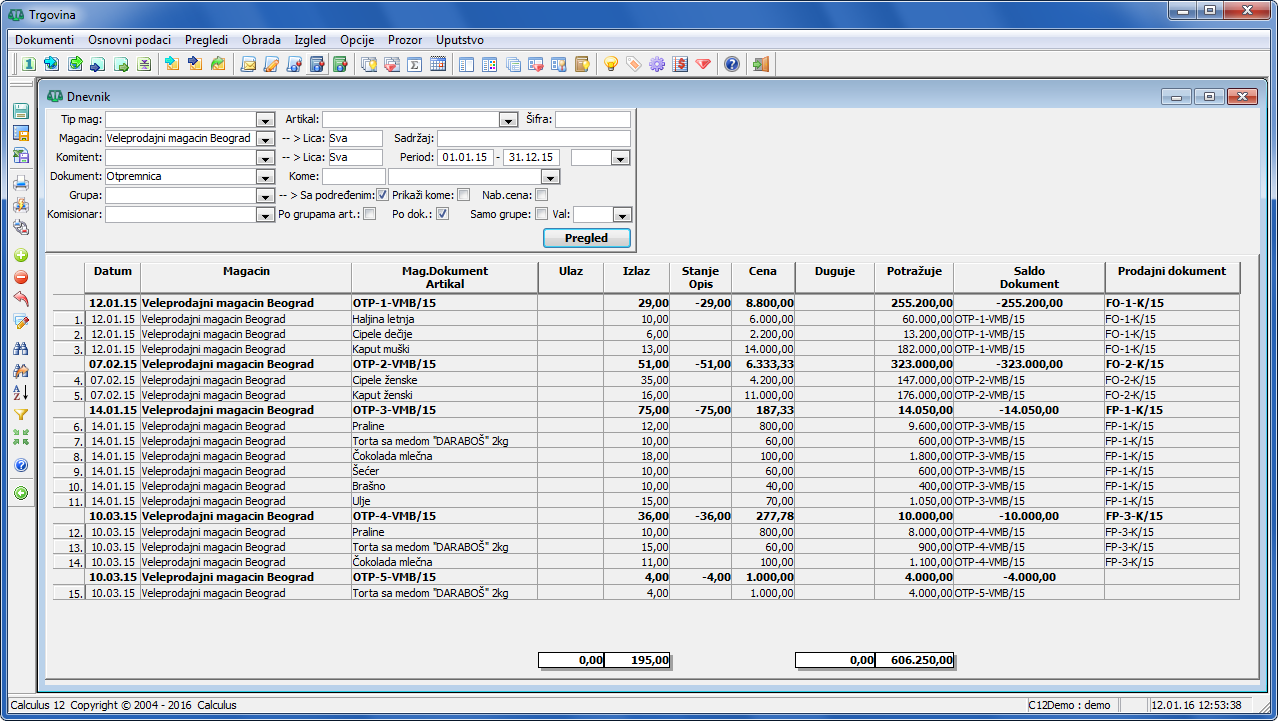This screenshot has height=721, width=1278.
Task: Uncheck the Sa podređenim checkbox
Action: click(x=382, y=196)
